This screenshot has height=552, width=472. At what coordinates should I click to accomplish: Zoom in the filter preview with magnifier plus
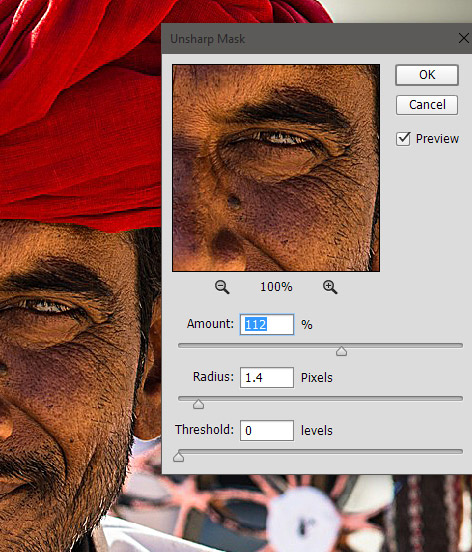click(x=330, y=287)
